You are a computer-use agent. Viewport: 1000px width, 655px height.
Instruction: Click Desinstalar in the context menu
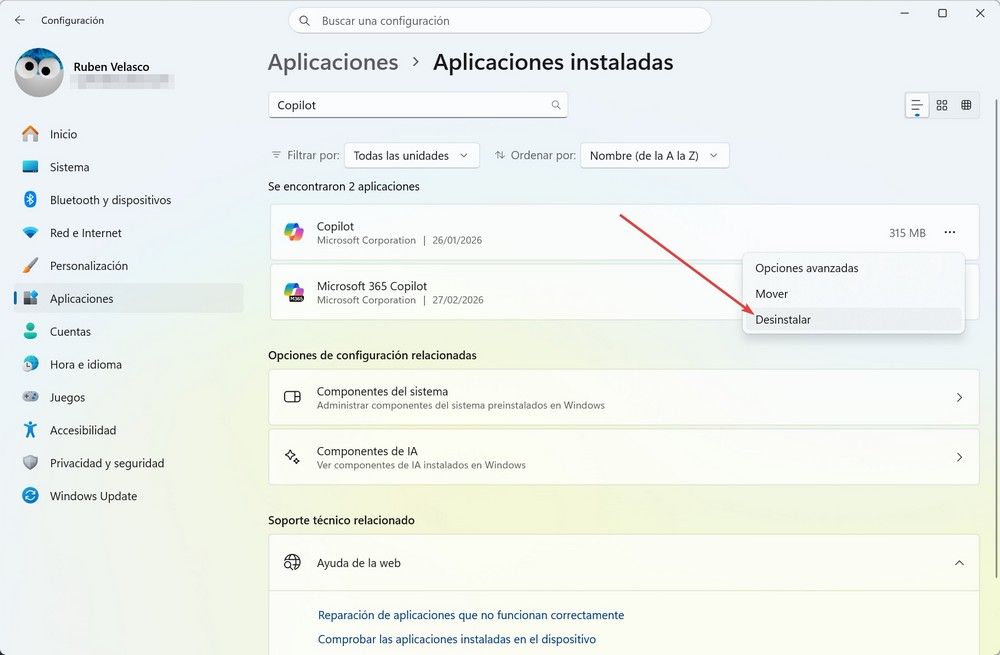[x=785, y=319]
